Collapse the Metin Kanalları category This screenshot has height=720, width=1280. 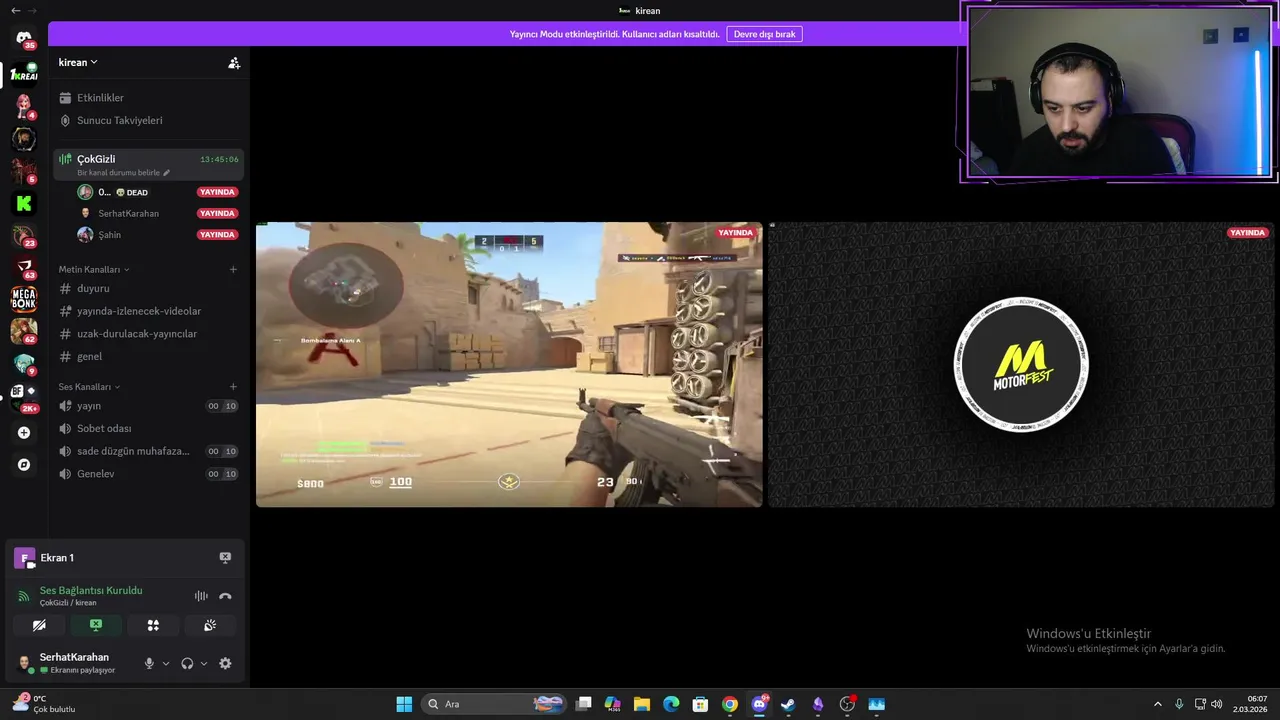pyautogui.click(x=94, y=269)
